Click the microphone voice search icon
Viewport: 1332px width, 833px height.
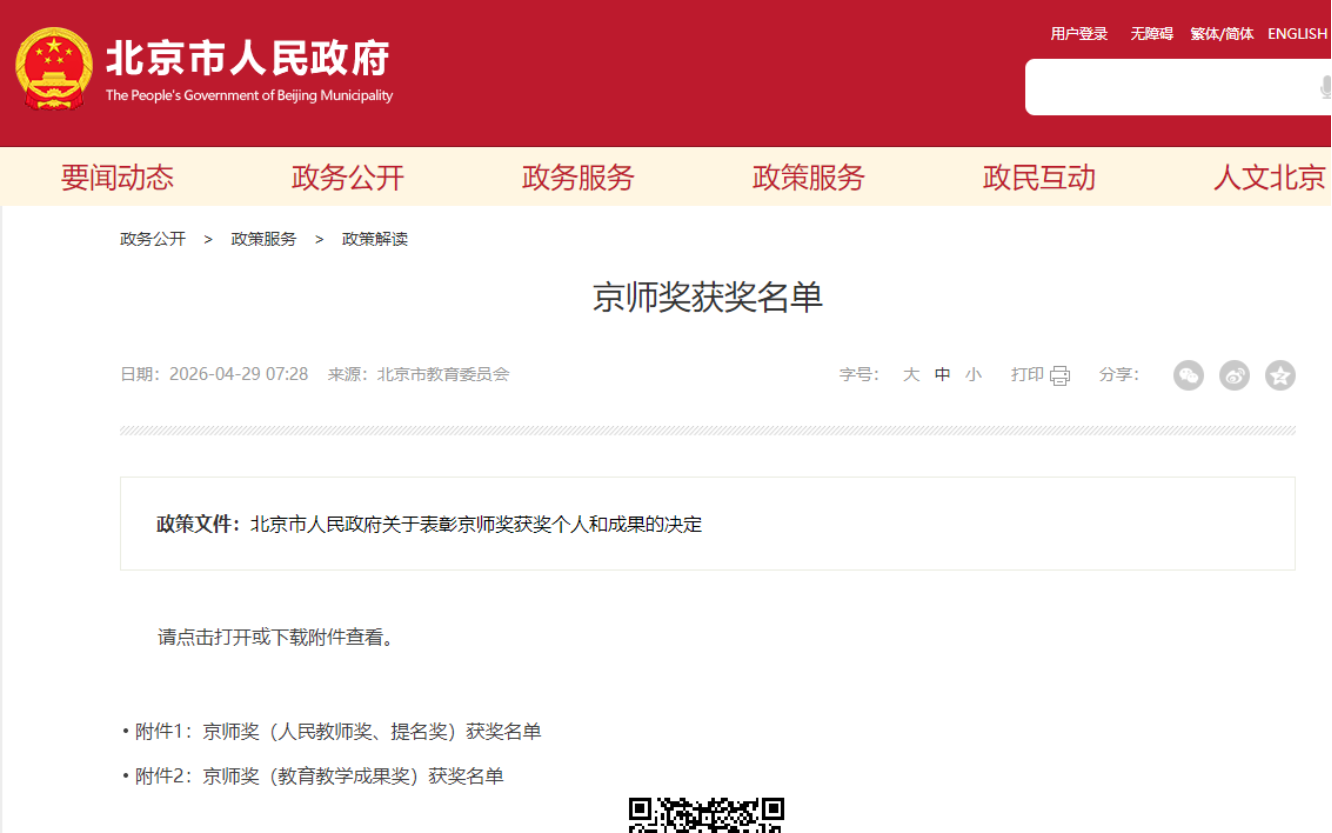tap(1324, 88)
